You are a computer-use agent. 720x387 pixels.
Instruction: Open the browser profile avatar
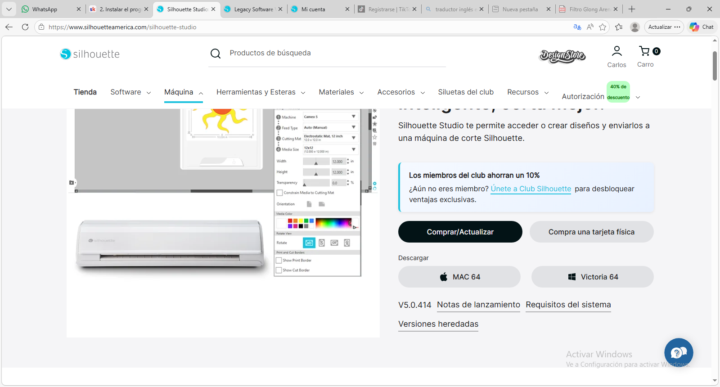[635, 27]
